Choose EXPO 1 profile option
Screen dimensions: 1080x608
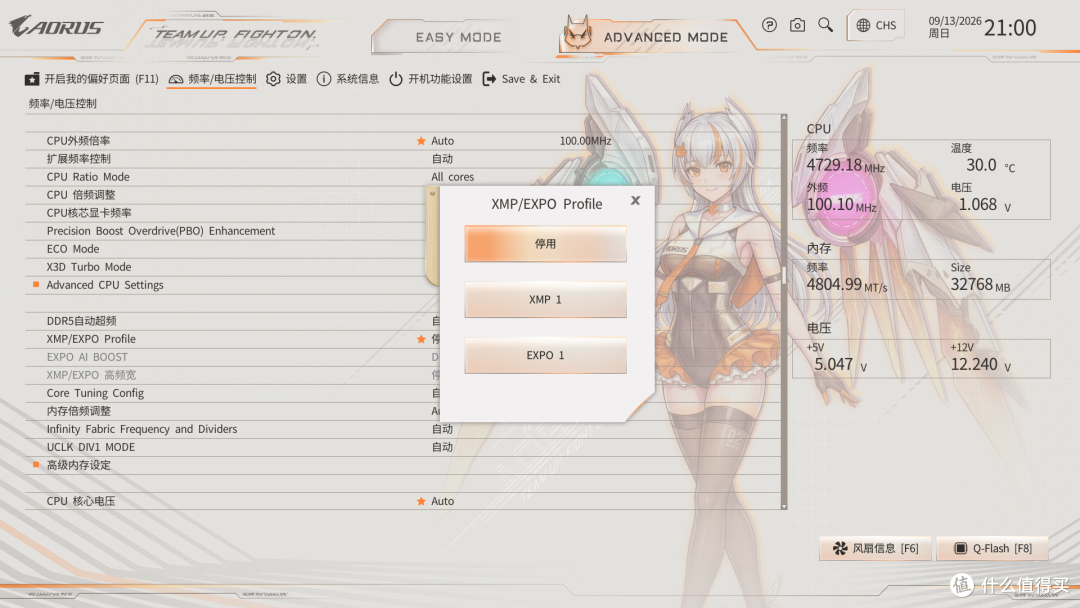pos(546,355)
